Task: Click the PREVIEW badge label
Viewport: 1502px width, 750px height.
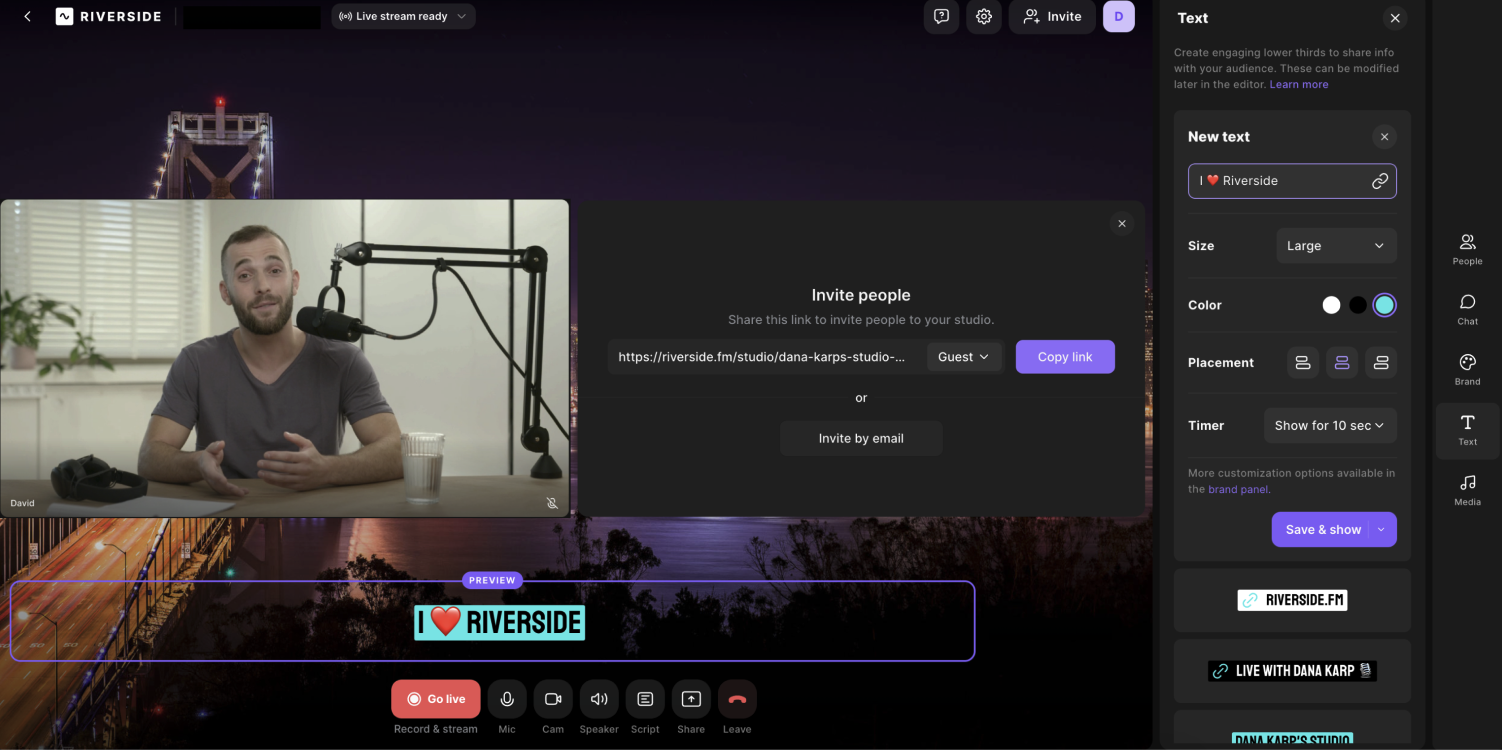Action: point(492,580)
